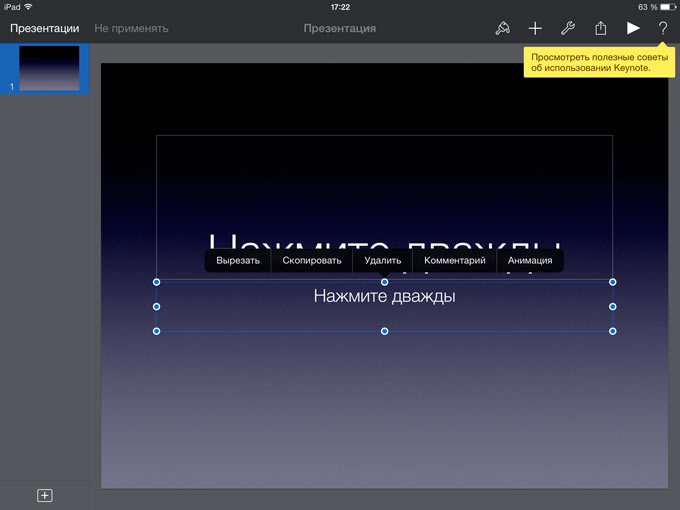Add a new slide with plus button

[x=44, y=495]
